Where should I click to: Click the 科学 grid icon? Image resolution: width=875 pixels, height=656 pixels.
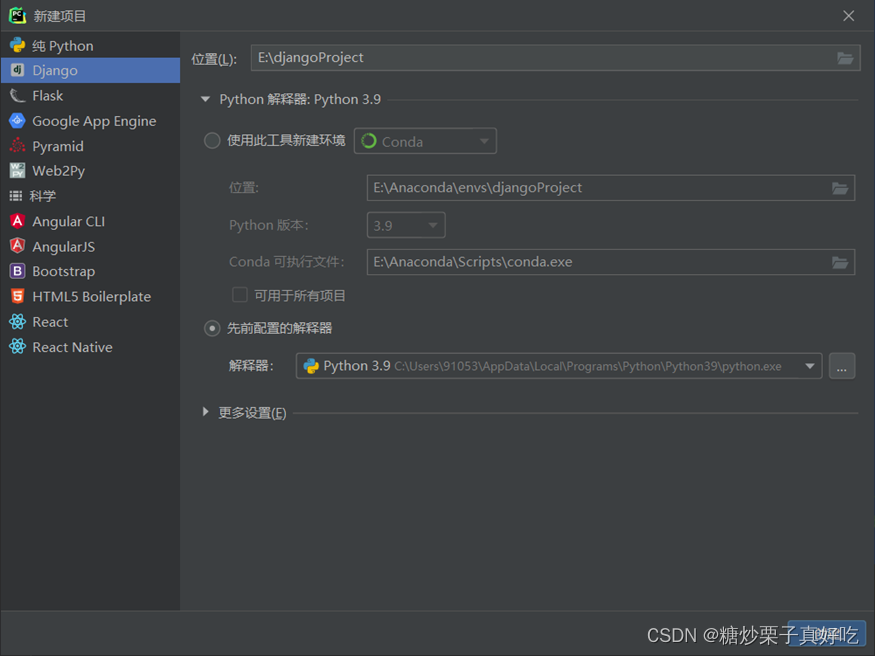(16, 196)
